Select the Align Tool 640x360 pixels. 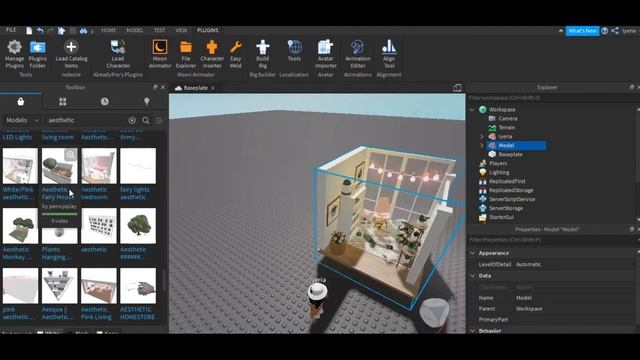389,54
